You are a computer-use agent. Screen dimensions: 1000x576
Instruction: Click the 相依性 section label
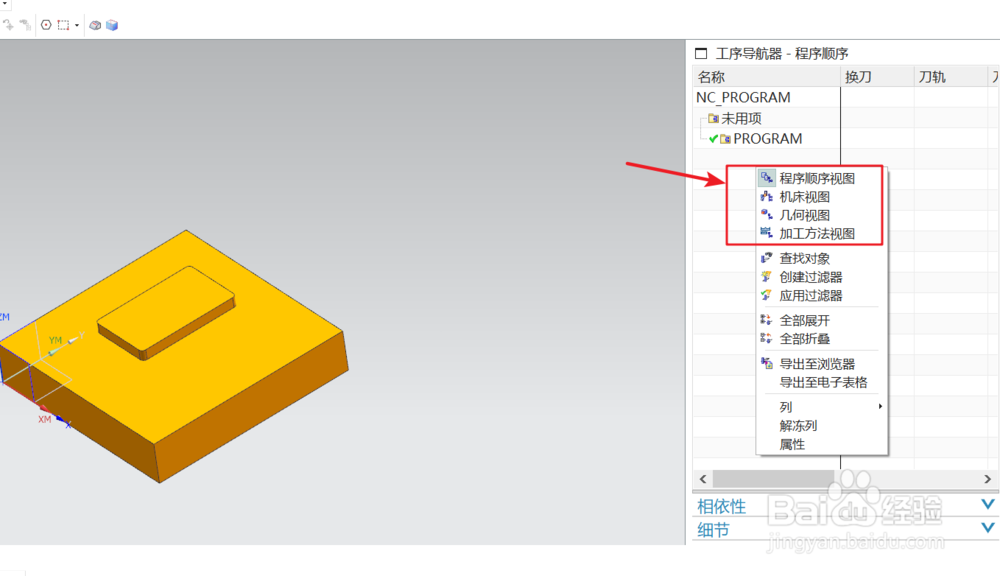pyautogui.click(x=721, y=506)
